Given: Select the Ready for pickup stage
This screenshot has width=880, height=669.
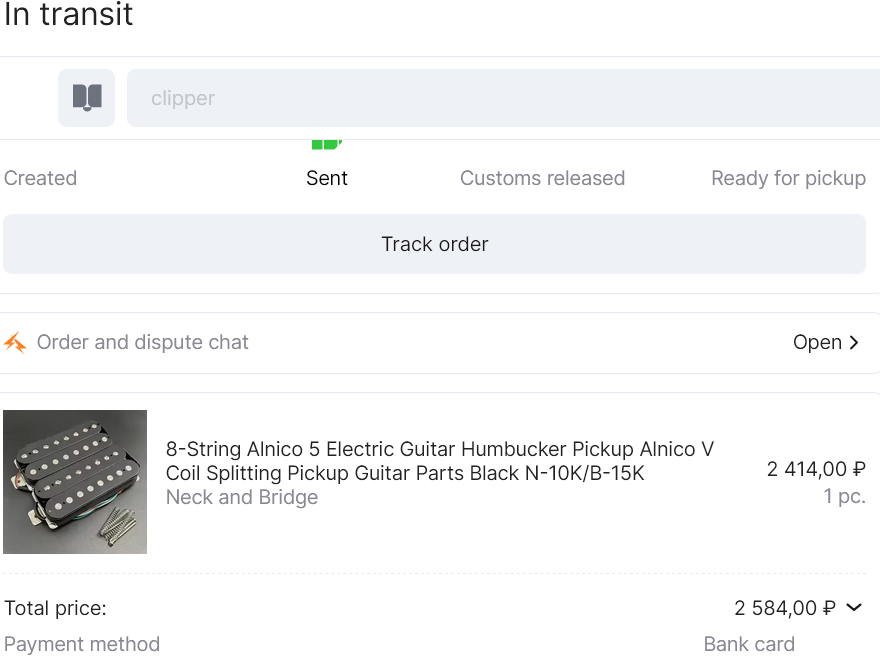Looking at the screenshot, I should (789, 178).
